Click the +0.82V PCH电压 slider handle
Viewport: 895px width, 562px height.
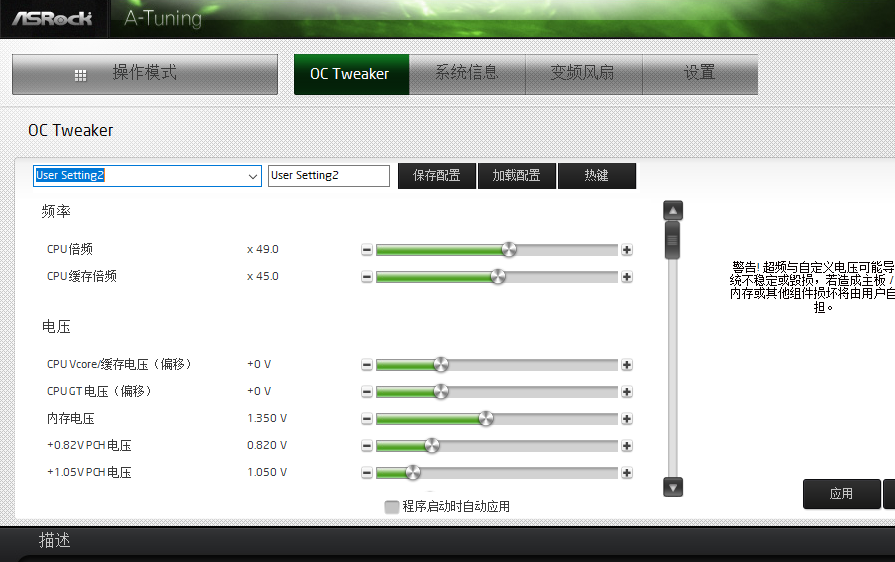[432, 446]
